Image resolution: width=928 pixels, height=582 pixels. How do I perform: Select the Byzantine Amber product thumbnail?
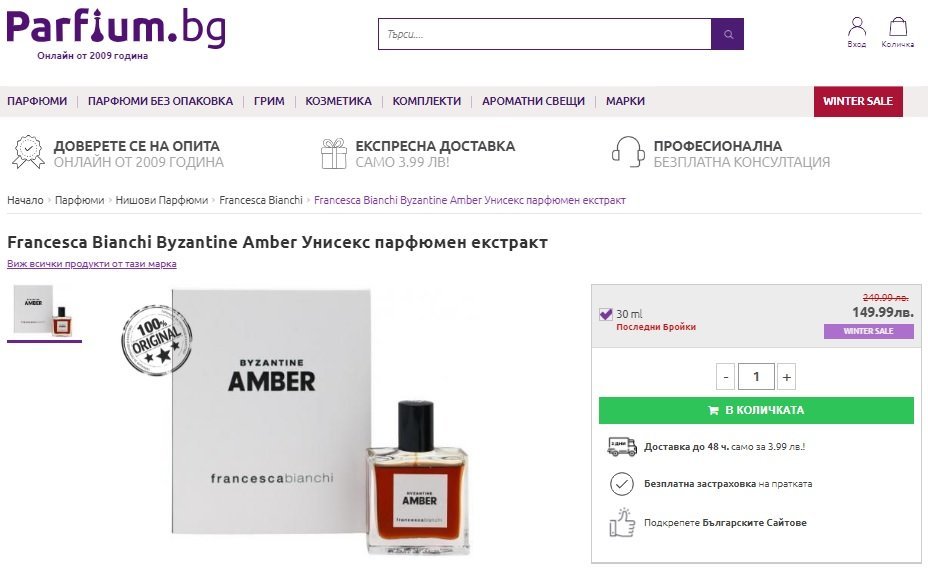click(x=44, y=311)
